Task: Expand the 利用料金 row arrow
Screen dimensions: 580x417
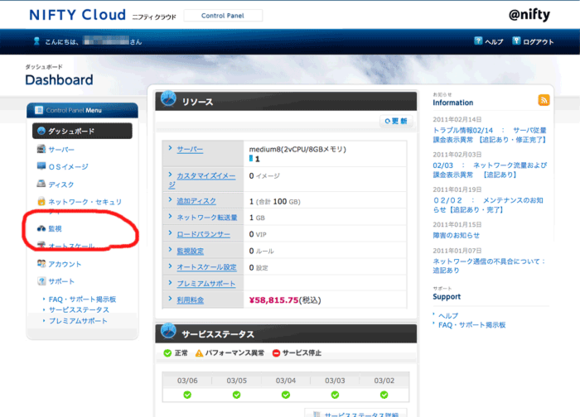Action: (x=170, y=299)
